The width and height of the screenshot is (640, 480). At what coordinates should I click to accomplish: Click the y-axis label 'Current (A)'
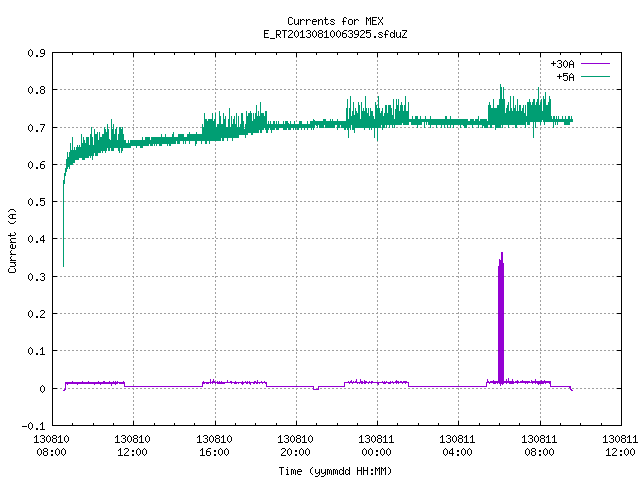click(13, 240)
